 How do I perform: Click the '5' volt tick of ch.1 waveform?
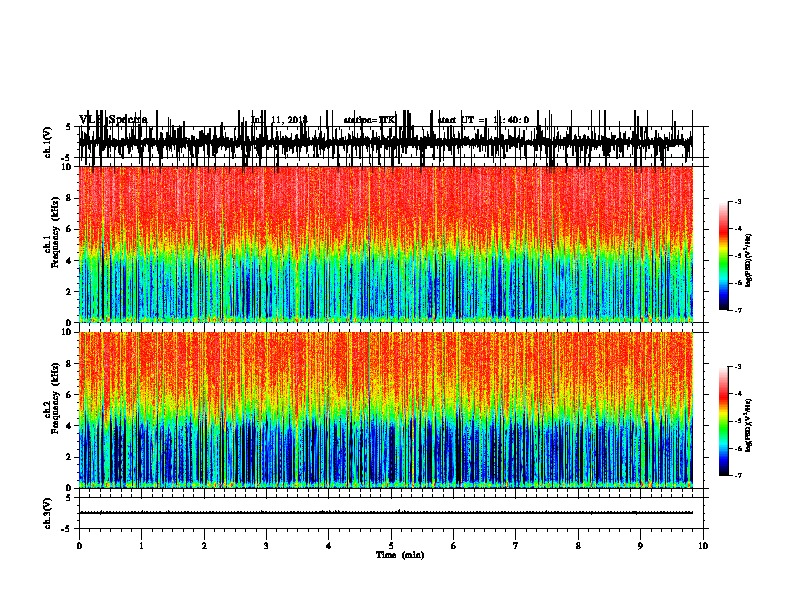[69, 127]
